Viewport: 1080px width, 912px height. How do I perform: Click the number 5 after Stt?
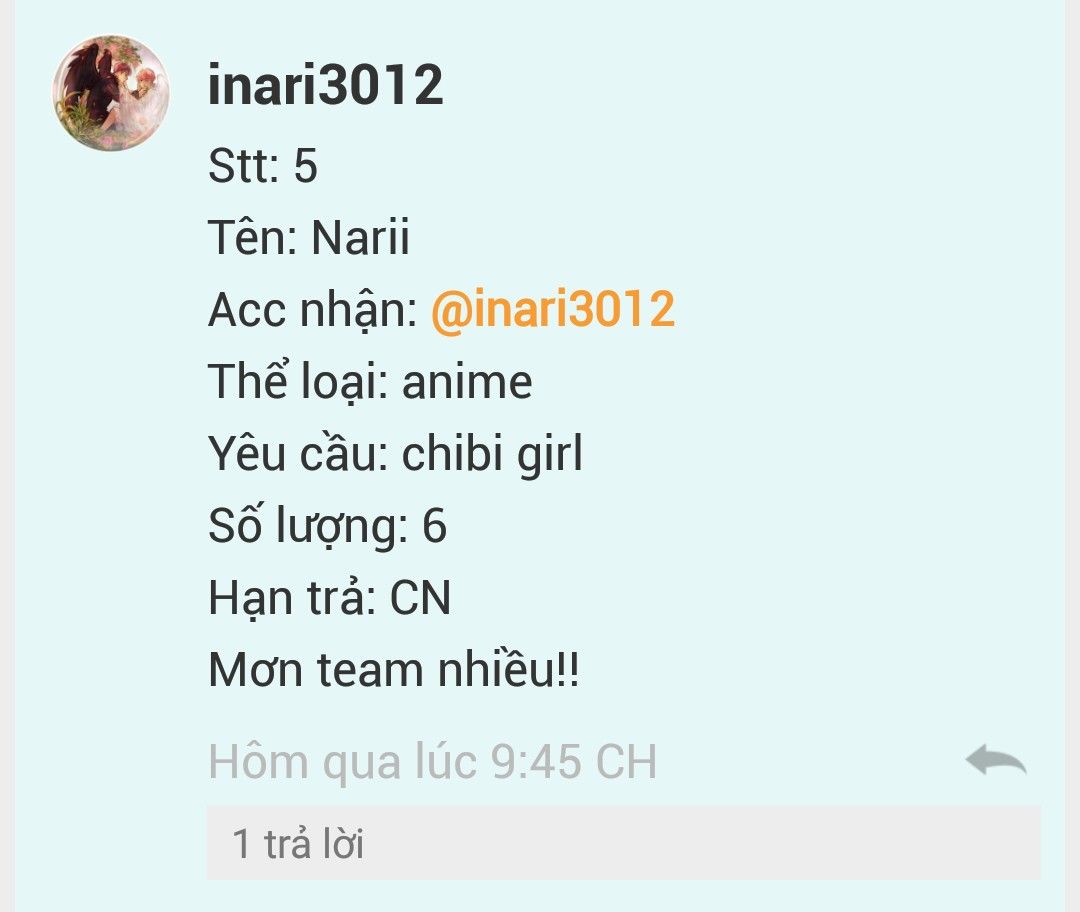click(306, 165)
